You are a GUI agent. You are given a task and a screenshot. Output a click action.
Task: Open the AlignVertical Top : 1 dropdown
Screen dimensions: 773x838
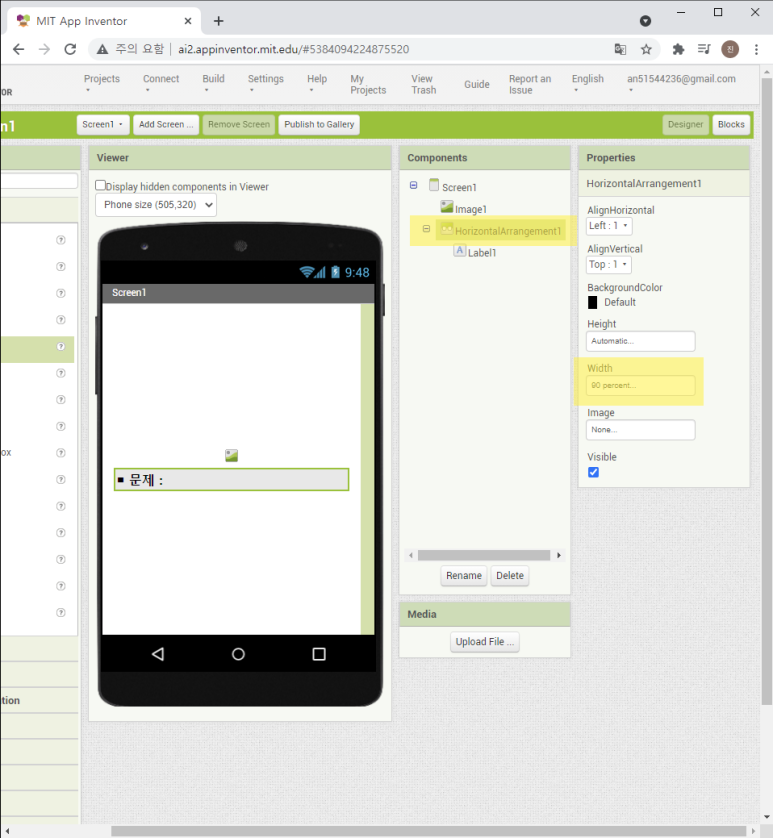tap(609, 265)
